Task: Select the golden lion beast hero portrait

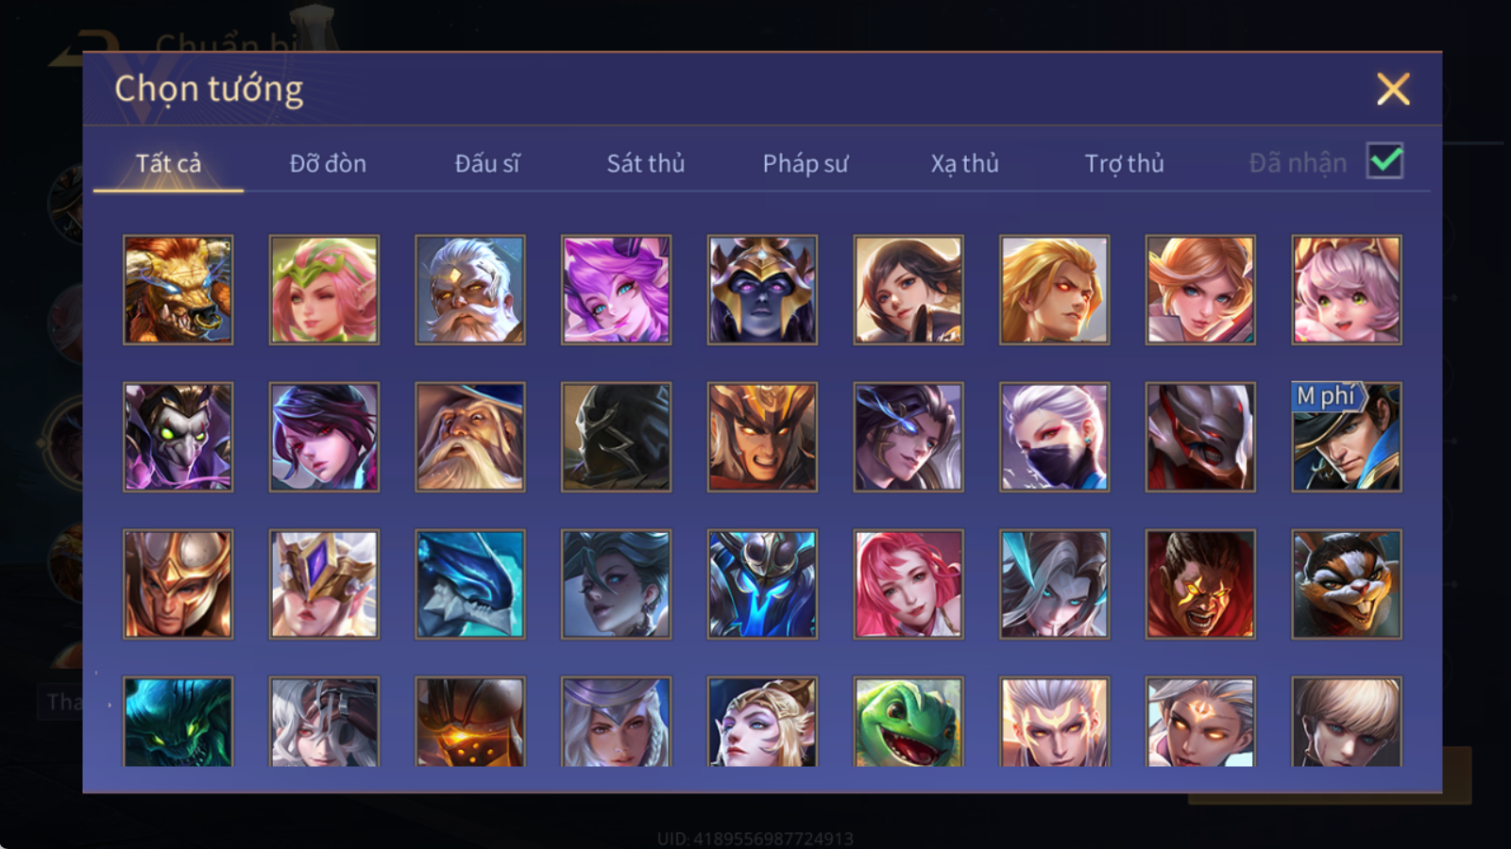Action: pyautogui.click(x=178, y=290)
